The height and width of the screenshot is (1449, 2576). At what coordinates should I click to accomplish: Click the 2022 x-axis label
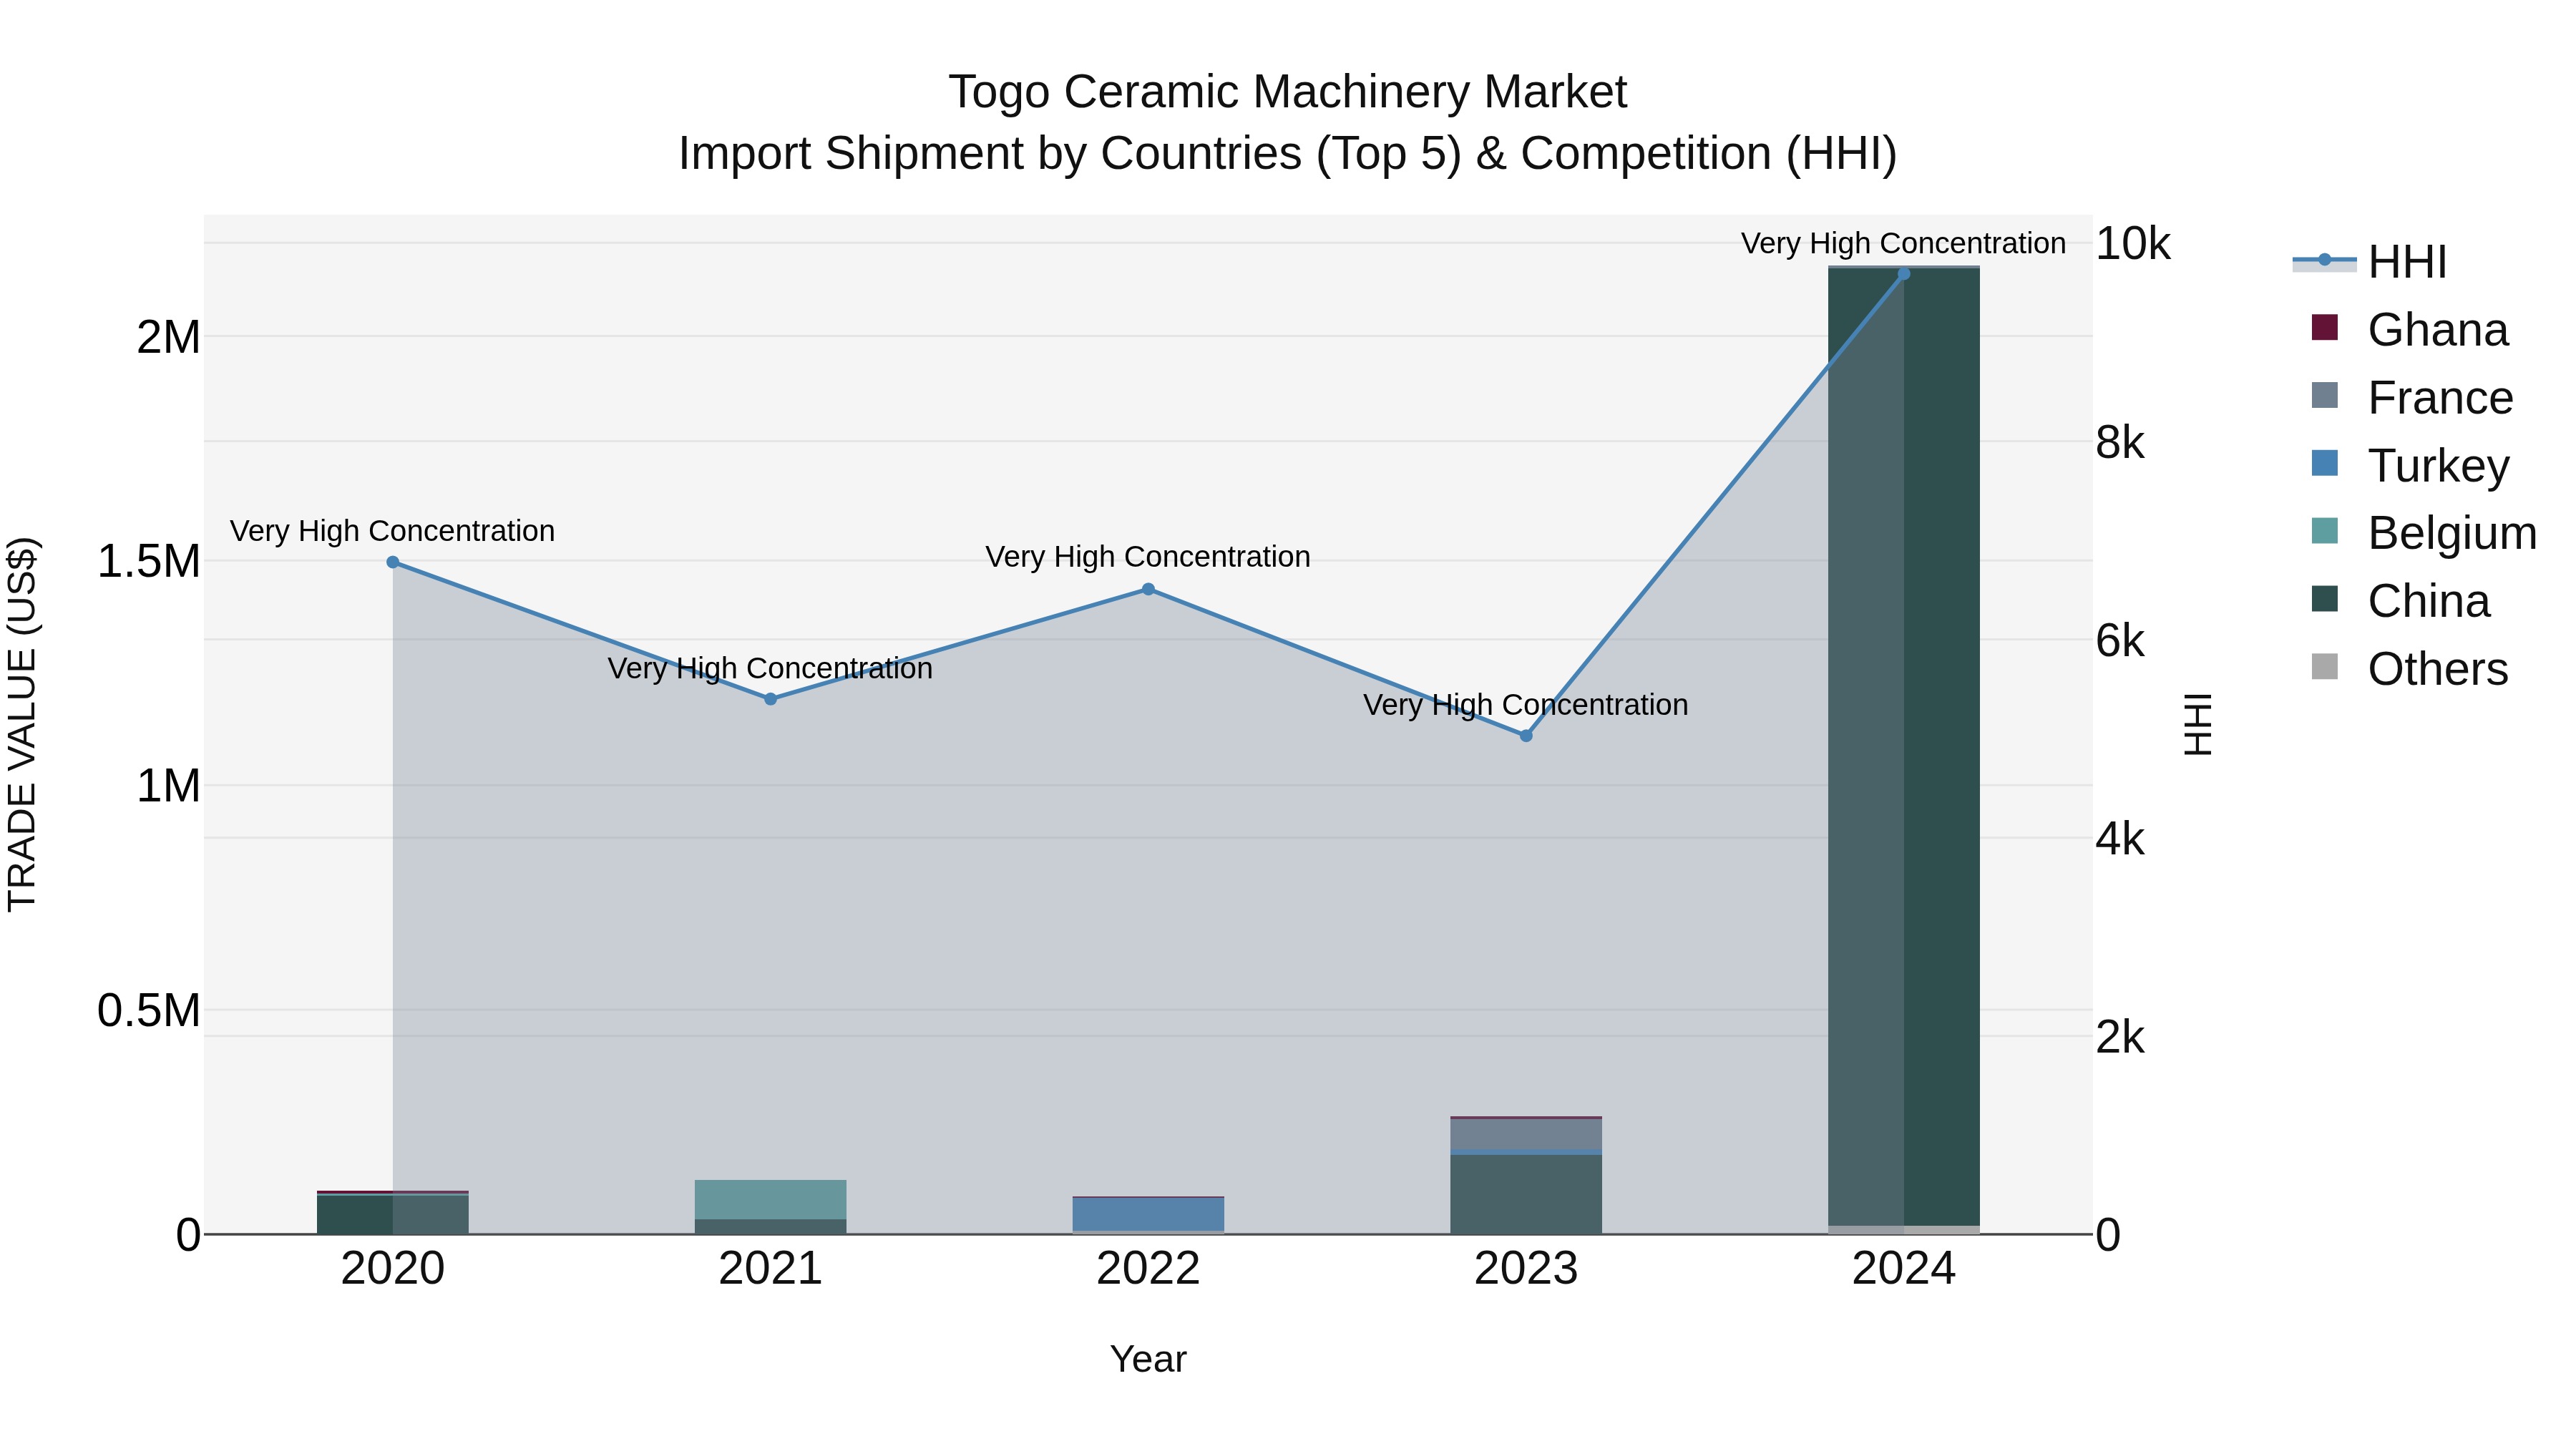pos(1148,1269)
